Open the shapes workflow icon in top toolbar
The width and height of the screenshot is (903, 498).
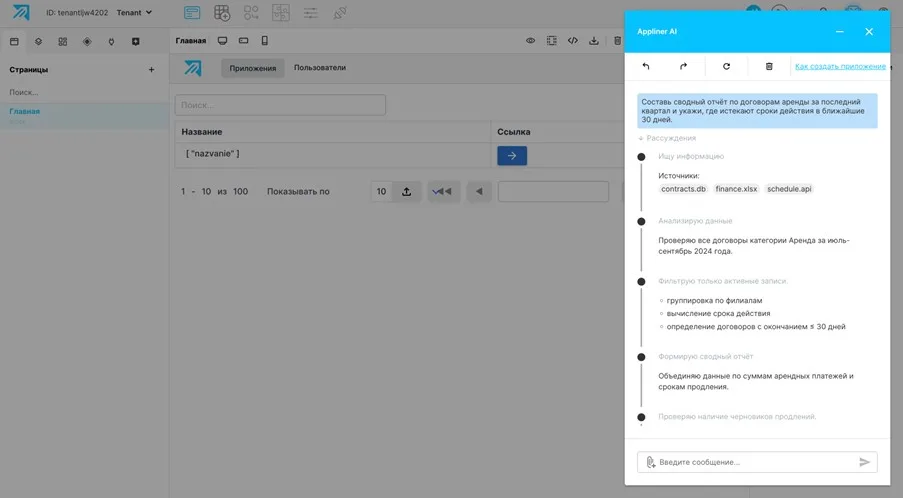point(251,13)
